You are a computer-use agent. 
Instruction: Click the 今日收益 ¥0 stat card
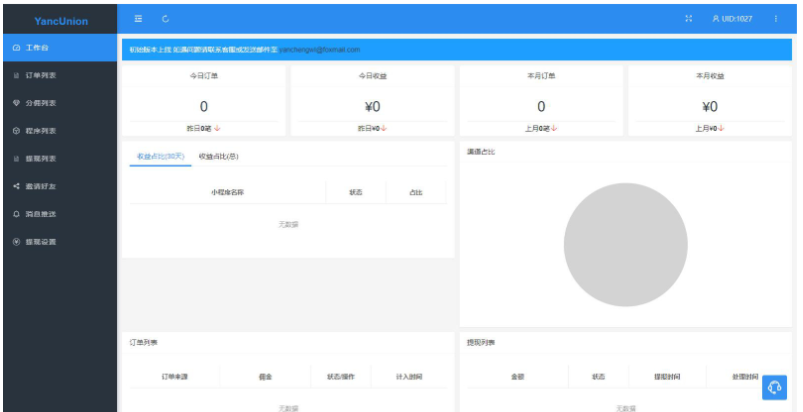[x=372, y=101]
